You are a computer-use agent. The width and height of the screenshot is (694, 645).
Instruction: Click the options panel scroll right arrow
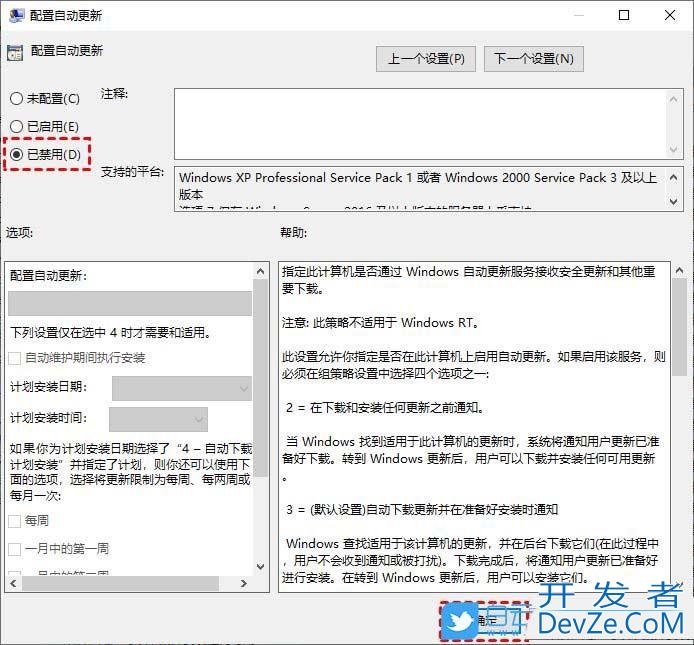[243, 583]
